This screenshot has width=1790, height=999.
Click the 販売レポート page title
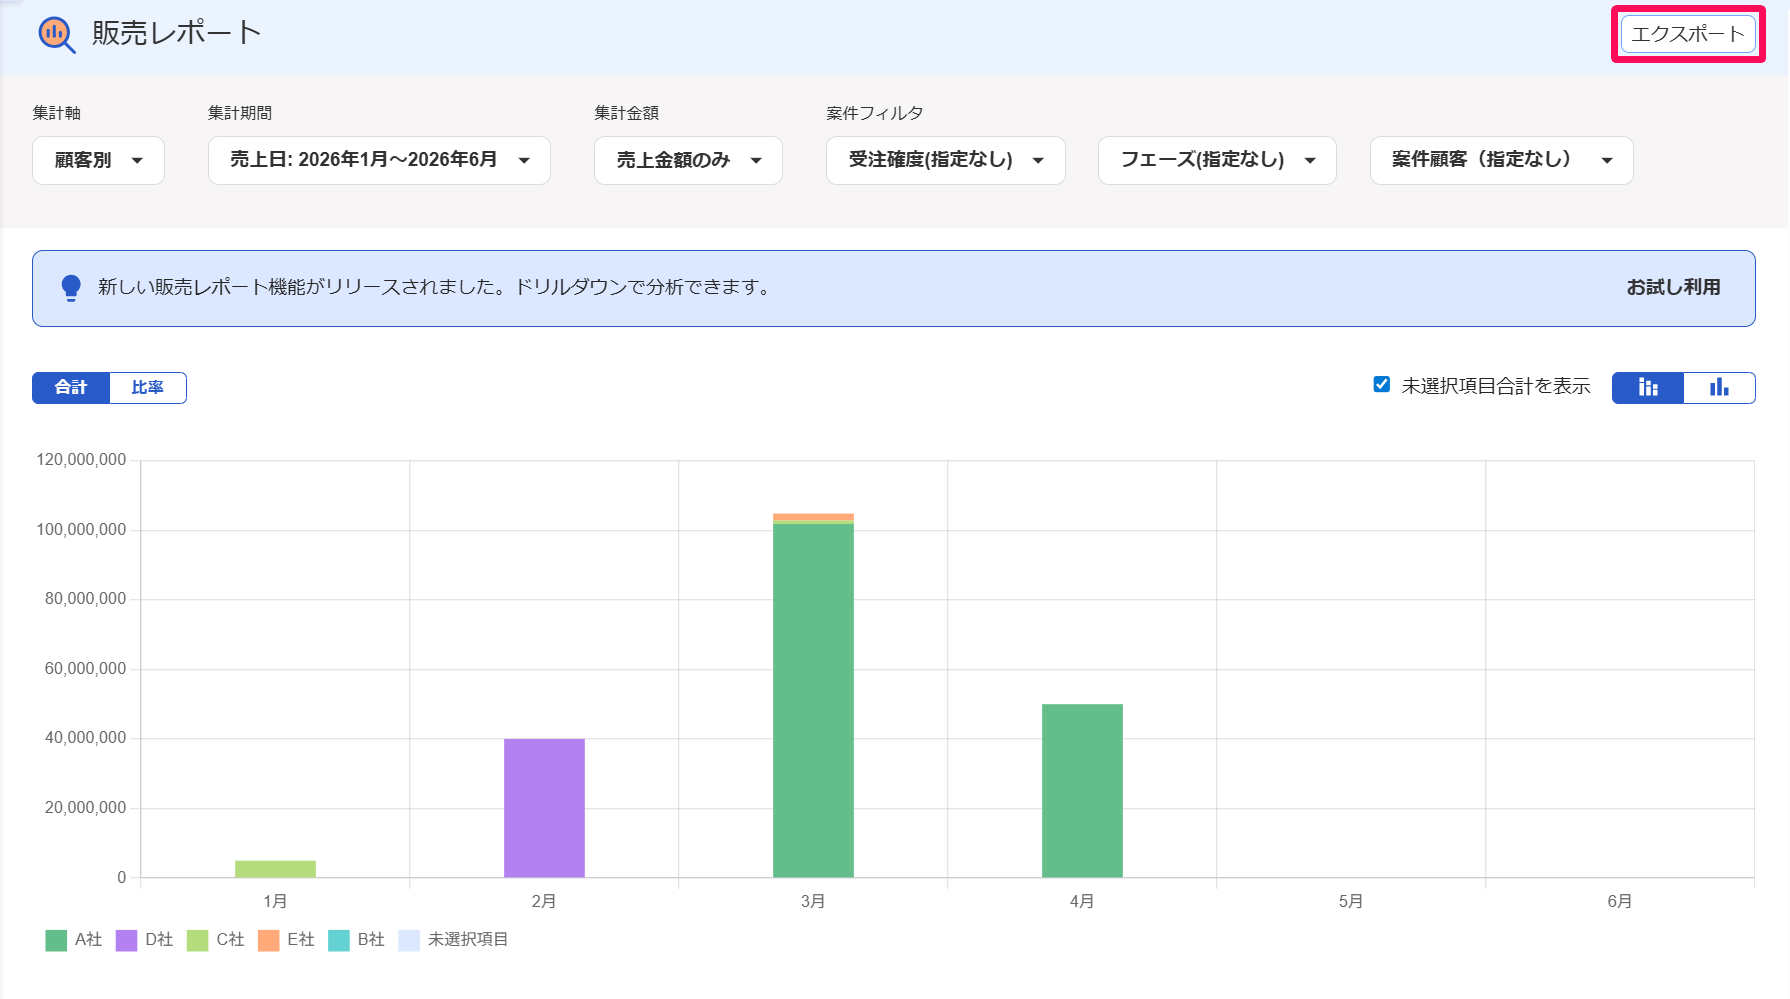tap(176, 33)
